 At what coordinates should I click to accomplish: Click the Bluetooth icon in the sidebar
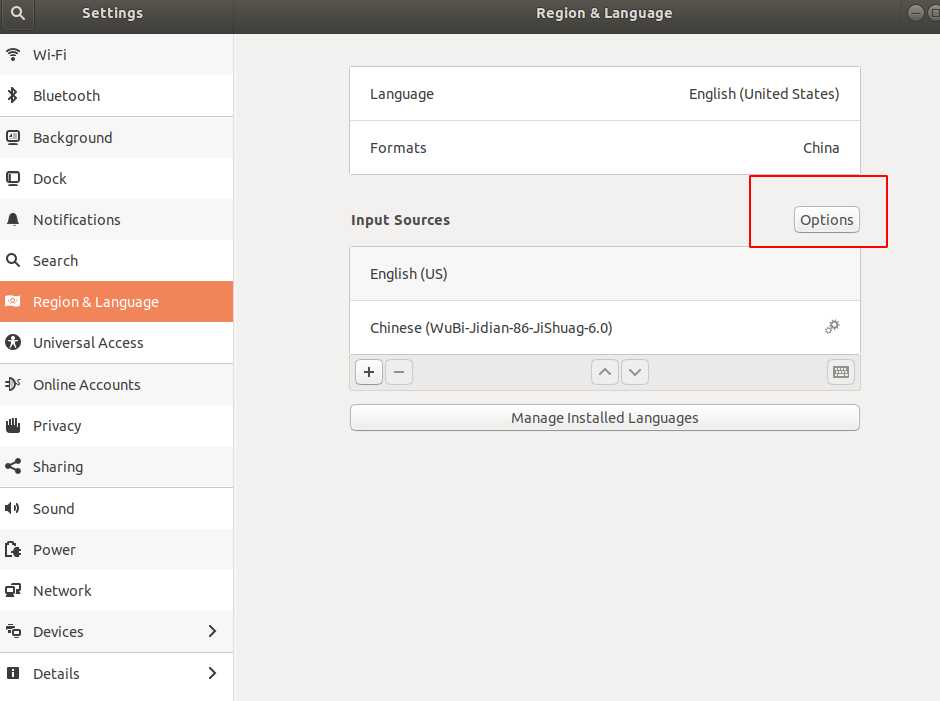[13, 96]
